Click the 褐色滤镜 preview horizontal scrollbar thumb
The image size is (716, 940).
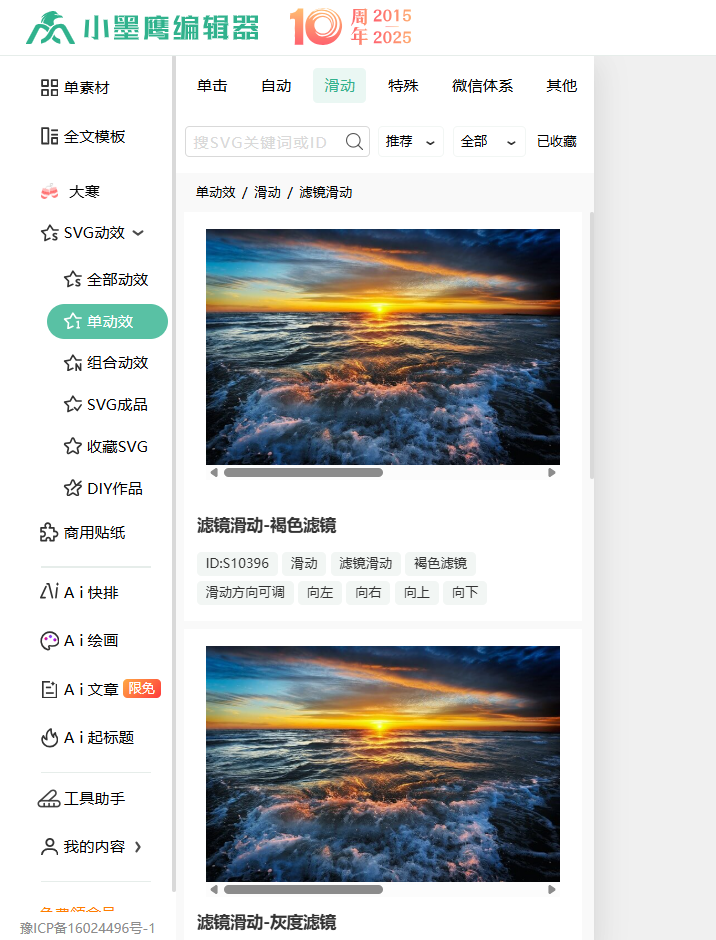(303, 472)
